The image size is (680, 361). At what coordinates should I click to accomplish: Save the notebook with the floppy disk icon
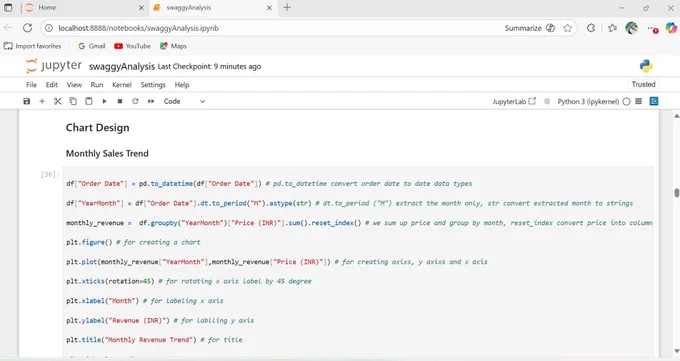(x=26, y=101)
